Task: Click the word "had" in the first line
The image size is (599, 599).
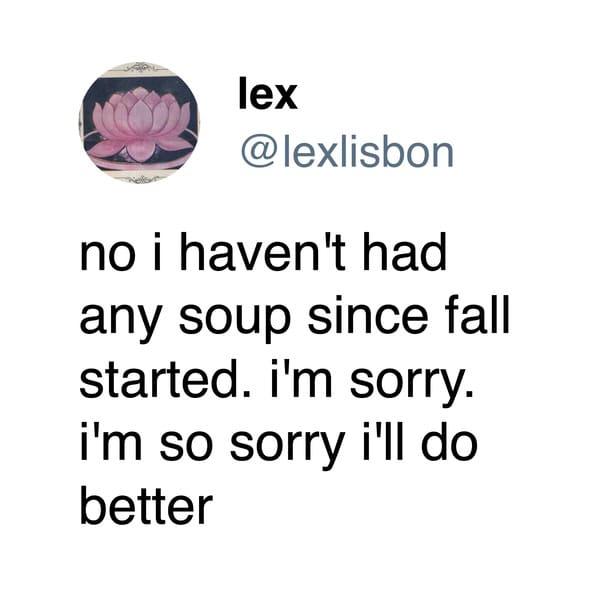Action: (405, 252)
